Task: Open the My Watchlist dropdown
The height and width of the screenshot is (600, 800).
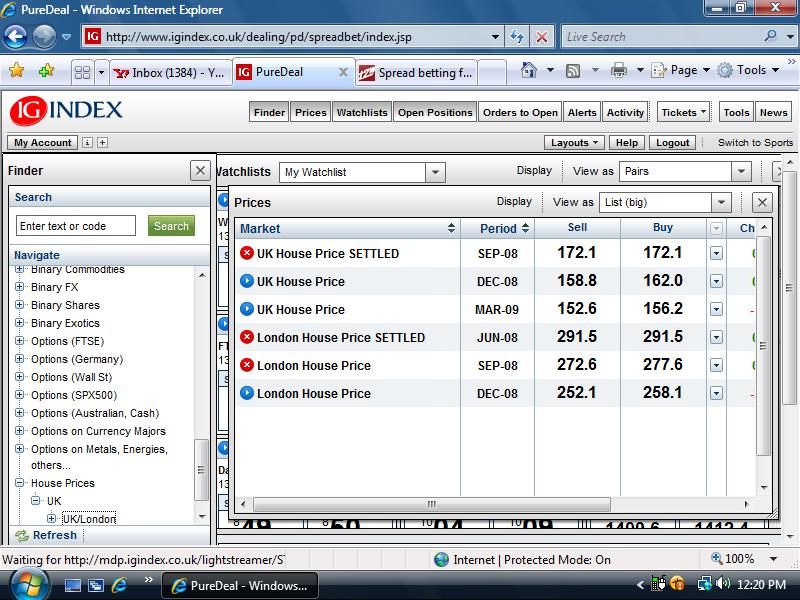Action: coord(435,172)
